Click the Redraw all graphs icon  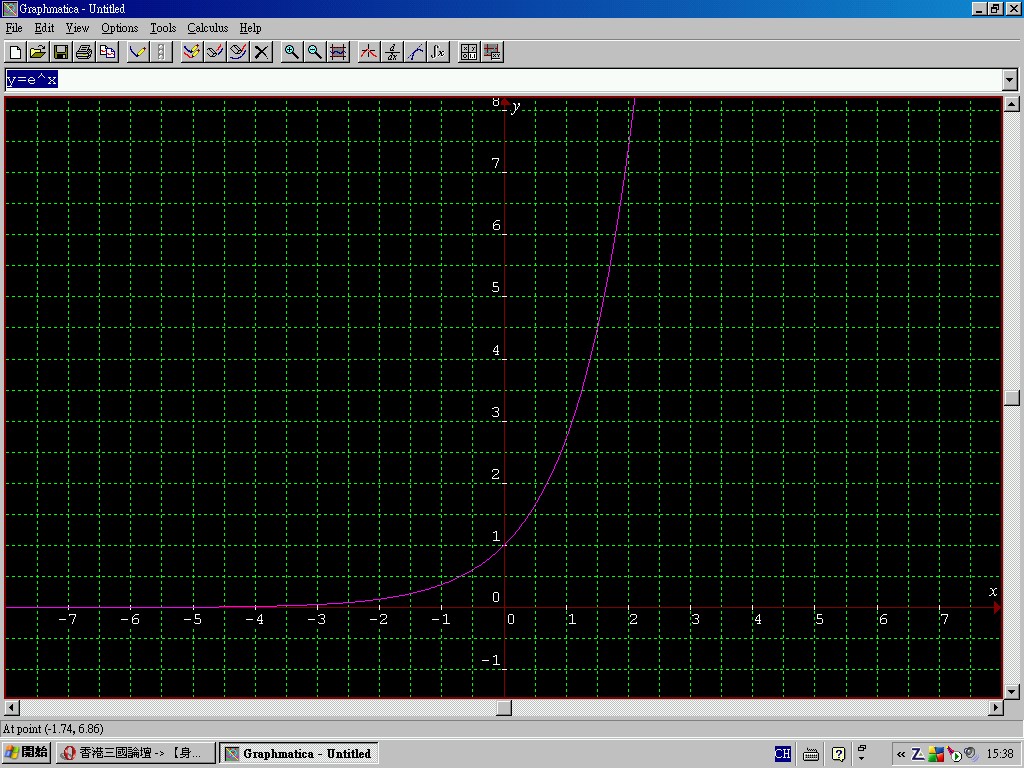[191, 52]
